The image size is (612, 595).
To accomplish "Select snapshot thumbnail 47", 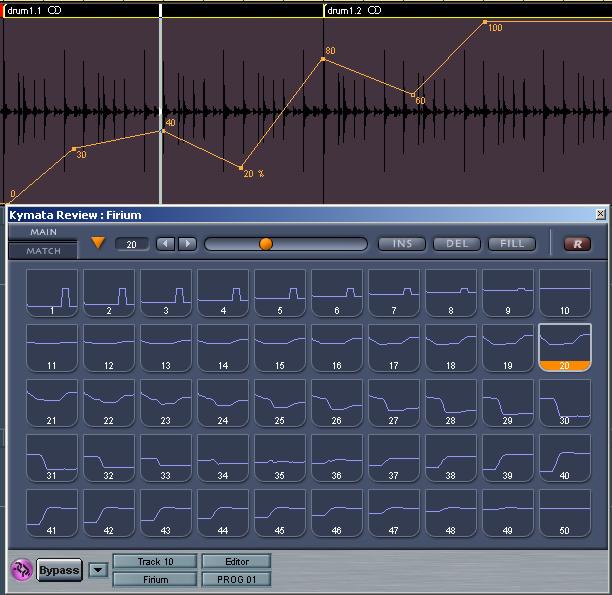I will click(x=394, y=513).
